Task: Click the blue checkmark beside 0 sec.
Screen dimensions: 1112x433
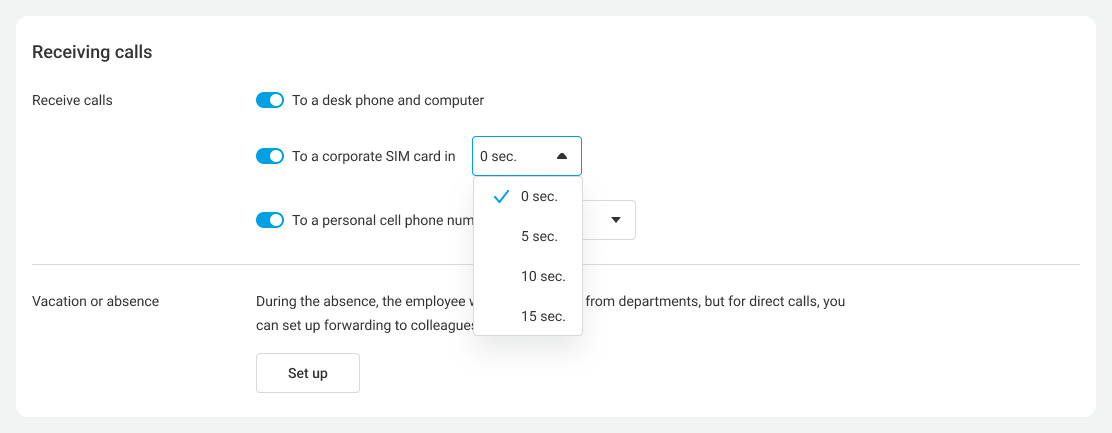Action: point(503,197)
